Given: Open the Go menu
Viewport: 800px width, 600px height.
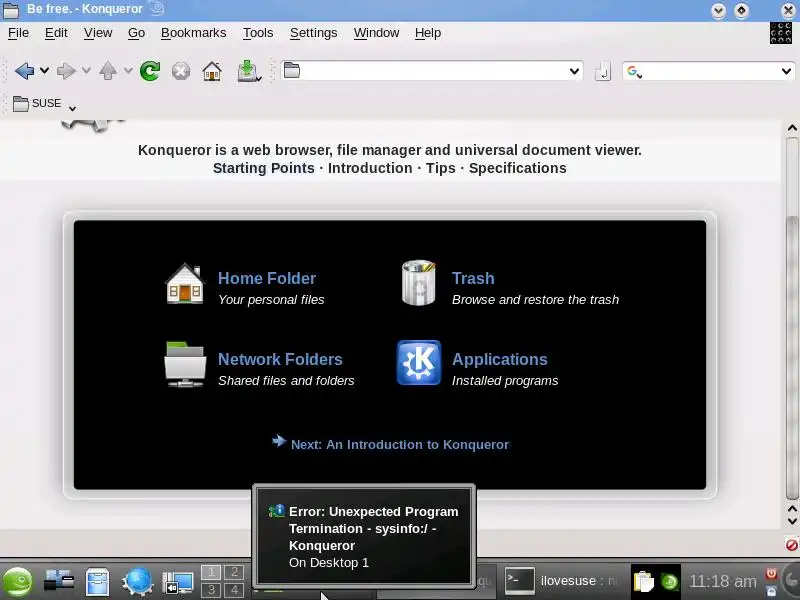Looking at the screenshot, I should 136,33.
